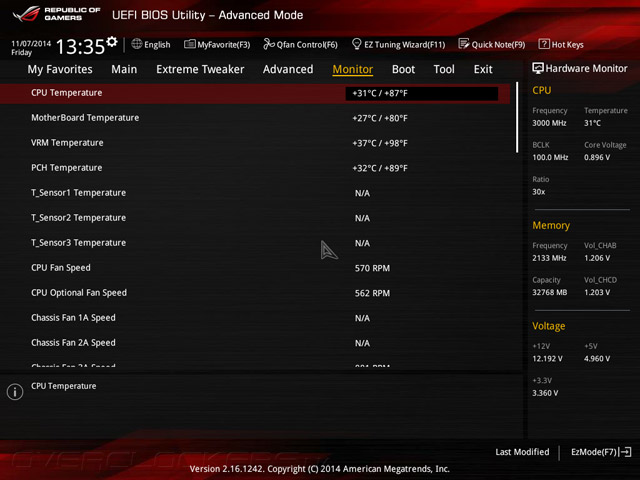Click the 570 RPM value
Screen dimensions: 640x480
372,268
